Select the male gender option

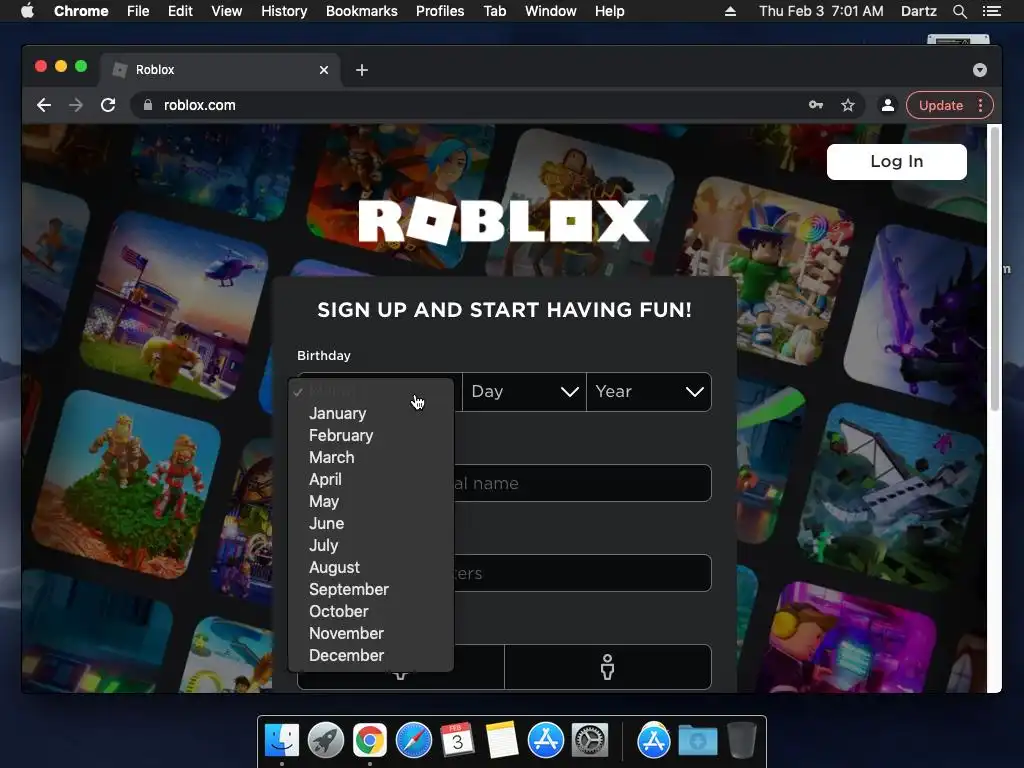point(607,667)
